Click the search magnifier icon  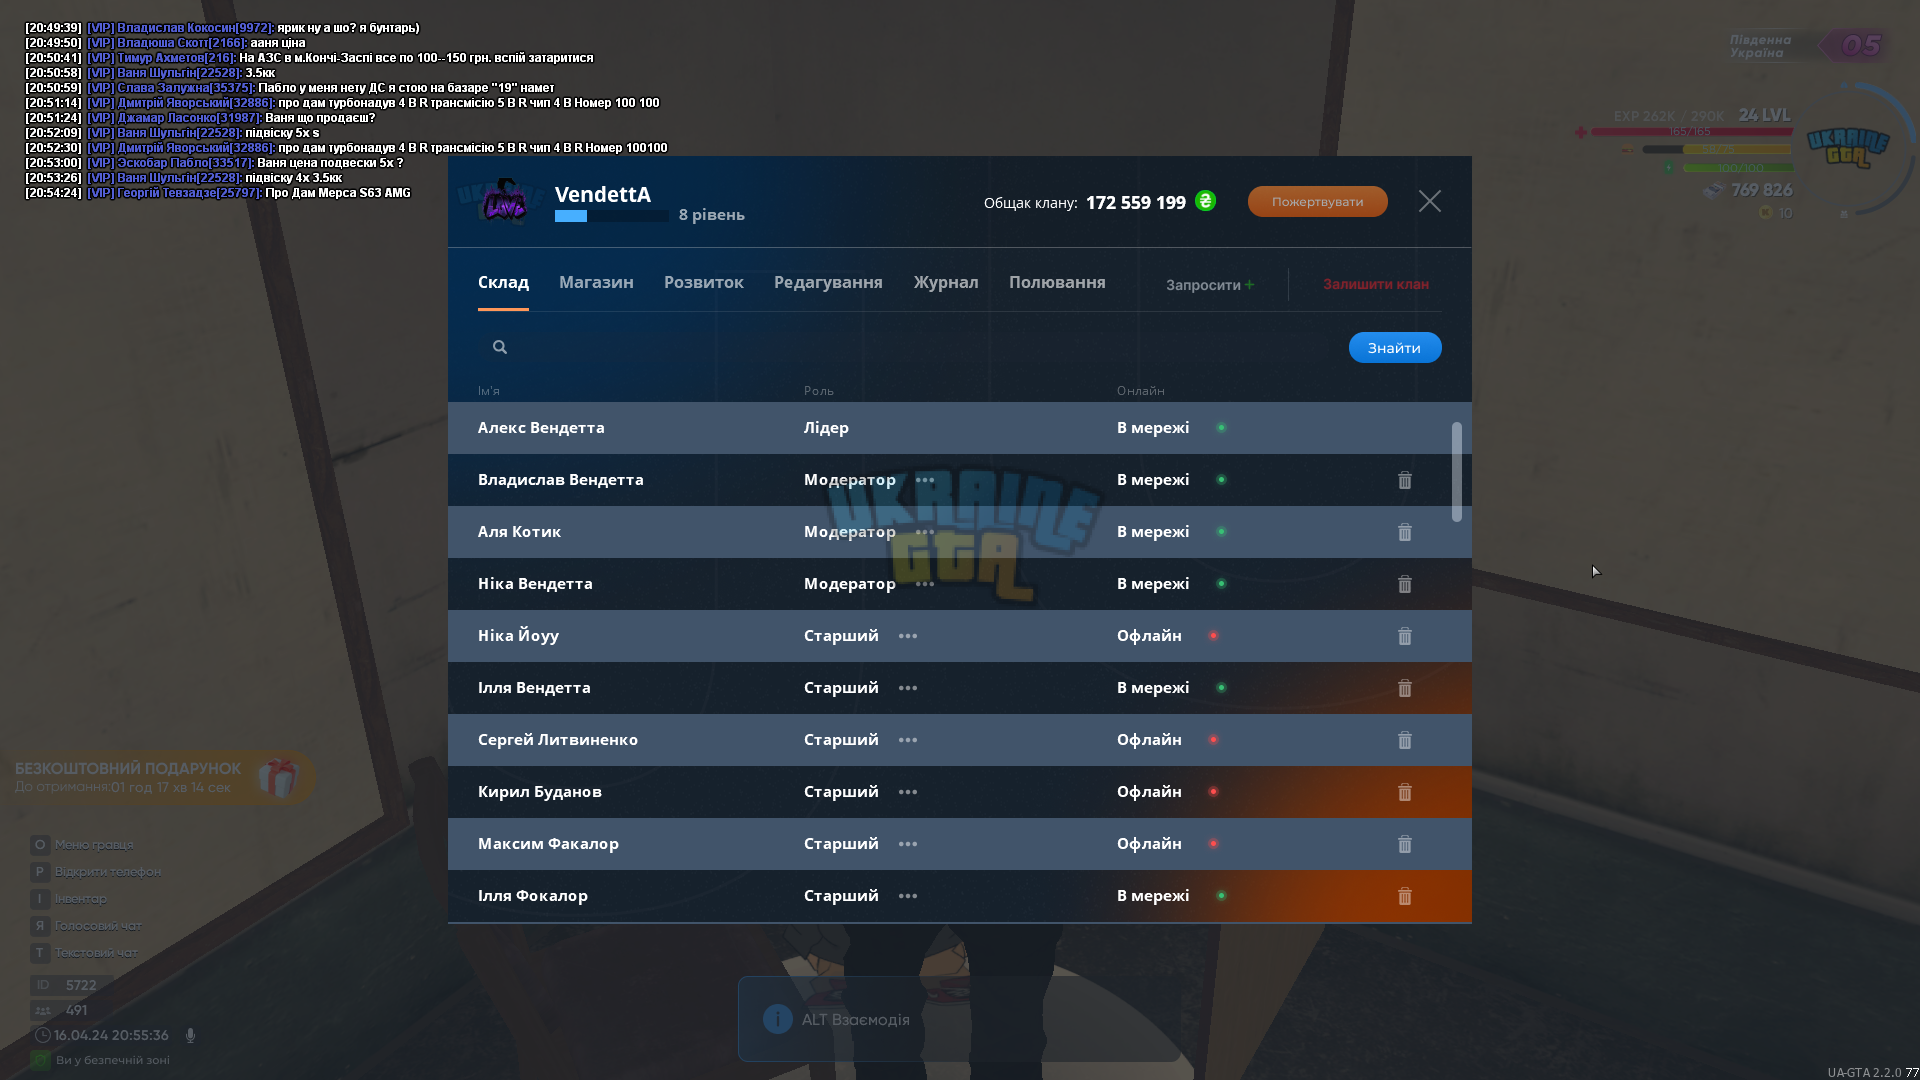[500, 347]
